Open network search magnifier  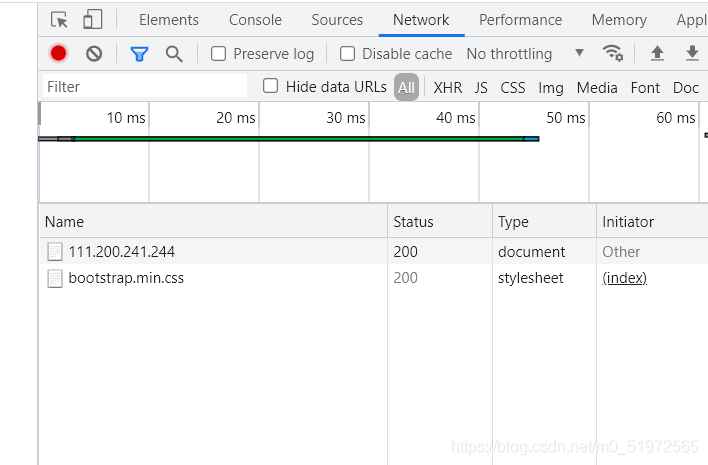coord(174,54)
